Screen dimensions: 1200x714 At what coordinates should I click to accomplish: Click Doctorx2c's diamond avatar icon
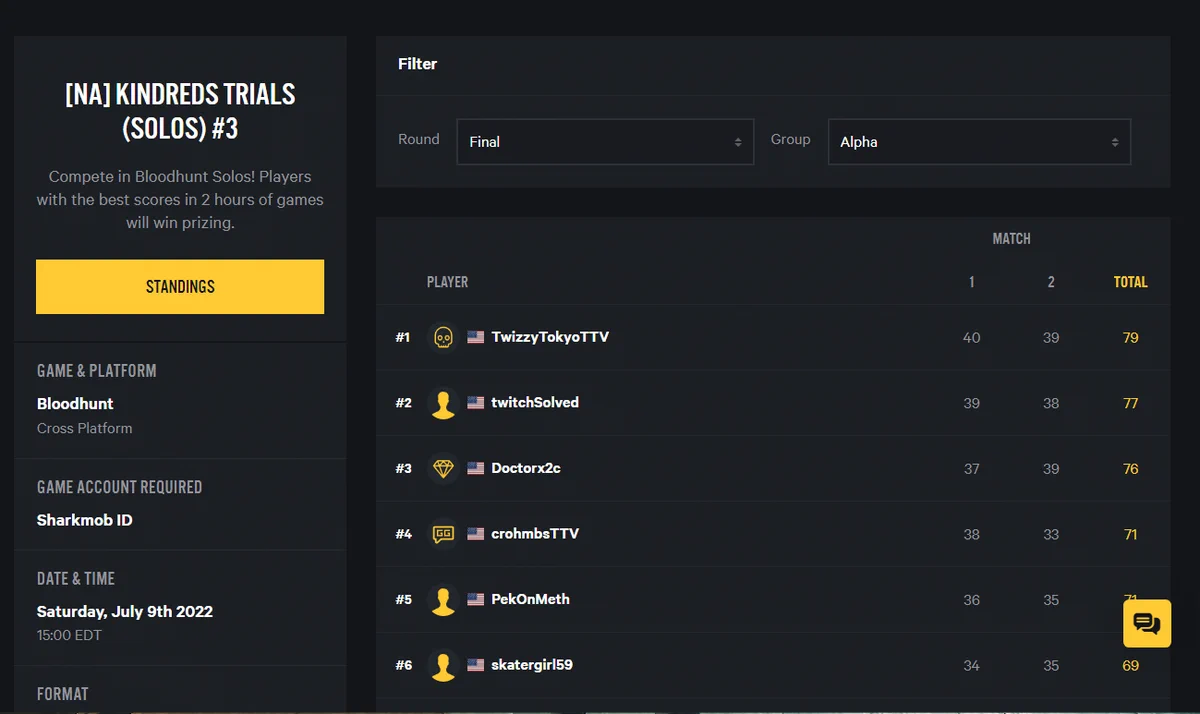[x=443, y=468]
